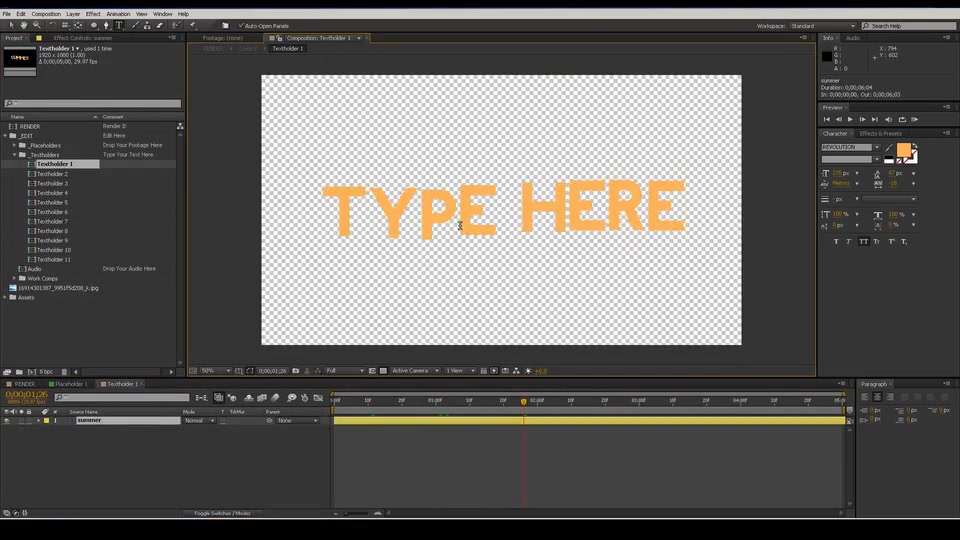Open the Normal blending mode dropdown

pos(199,421)
